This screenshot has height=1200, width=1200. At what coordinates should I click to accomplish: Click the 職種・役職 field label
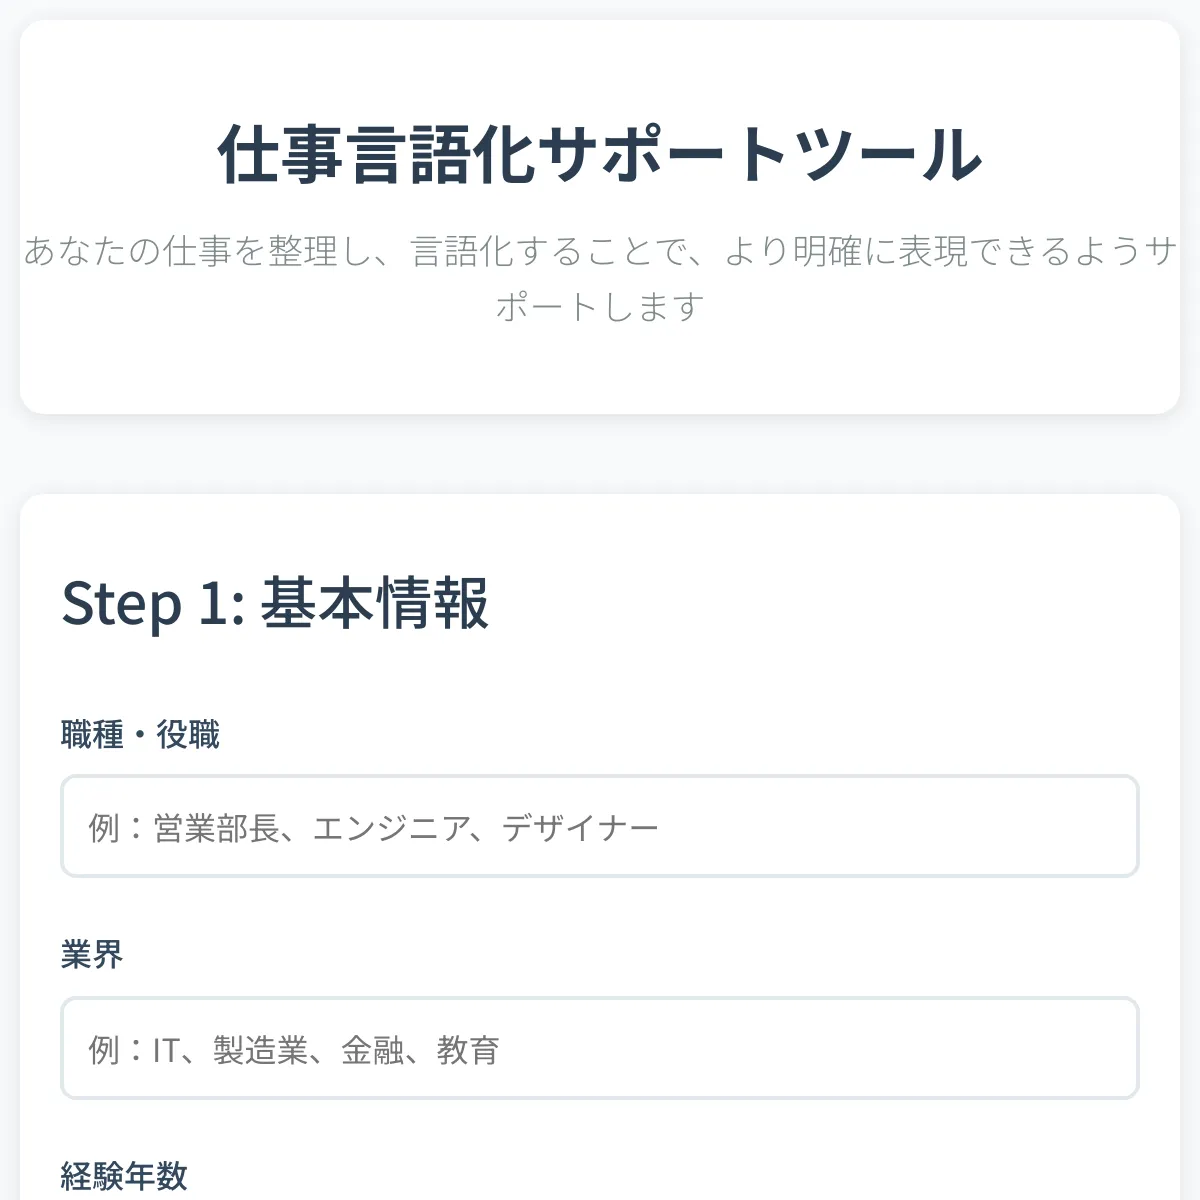[x=142, y=734]
